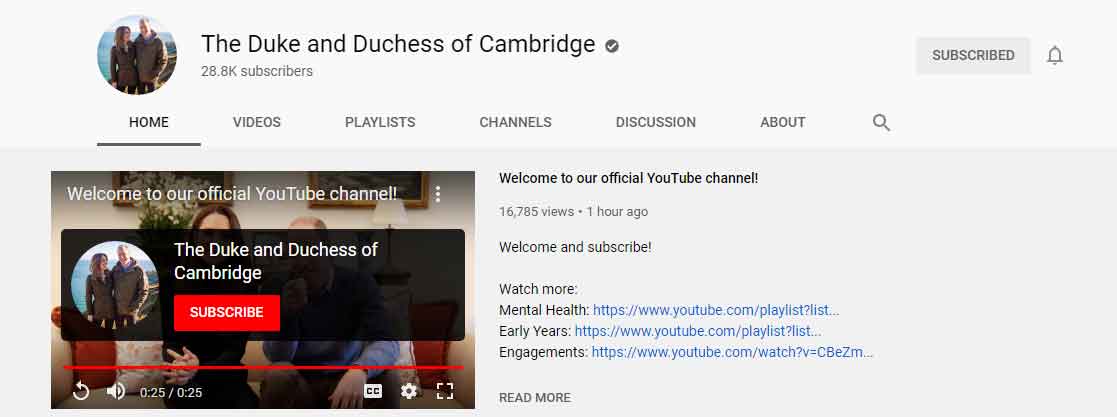This screenshot has width=1117, height=417.
Task: Expand description with READ MORE
Action: pos(535,398)
